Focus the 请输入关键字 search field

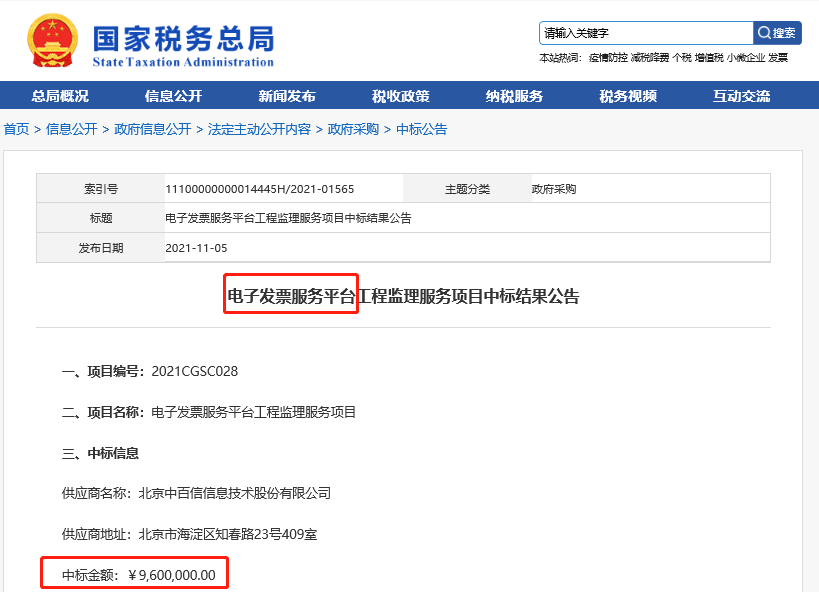tap(646, 33)
